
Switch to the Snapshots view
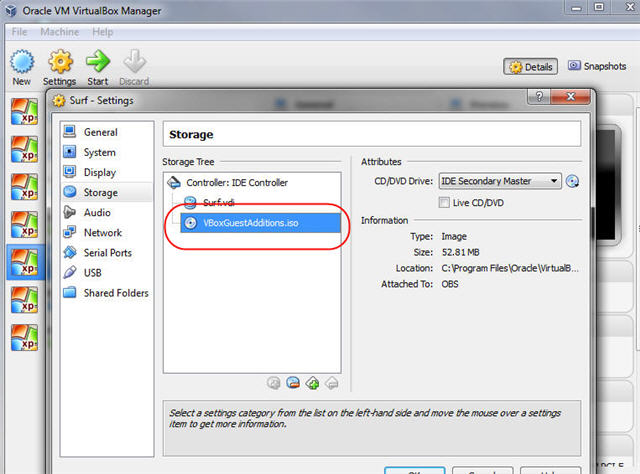pos(597,66)
